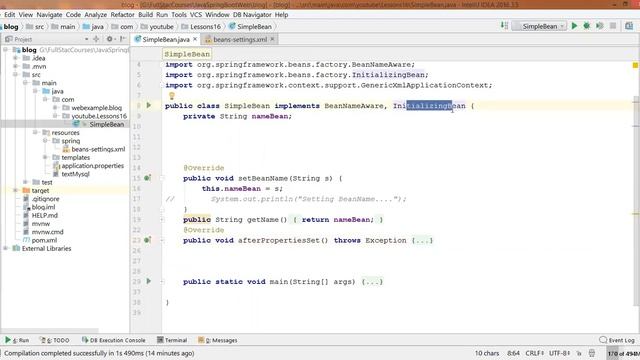
Task: Open the VCS menu
Action: (x=196, y=14)
